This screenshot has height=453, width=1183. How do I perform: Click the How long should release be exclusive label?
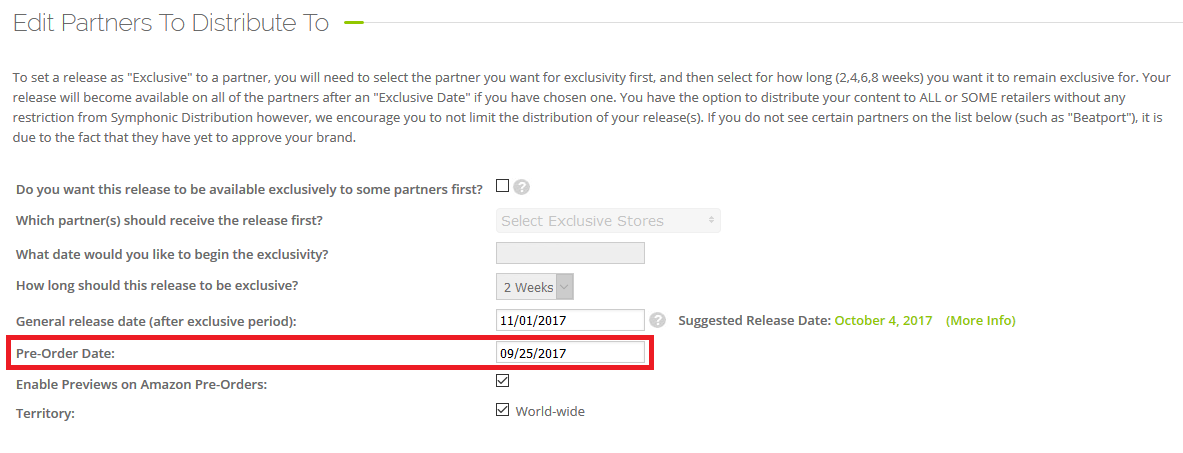pos(157,286)
